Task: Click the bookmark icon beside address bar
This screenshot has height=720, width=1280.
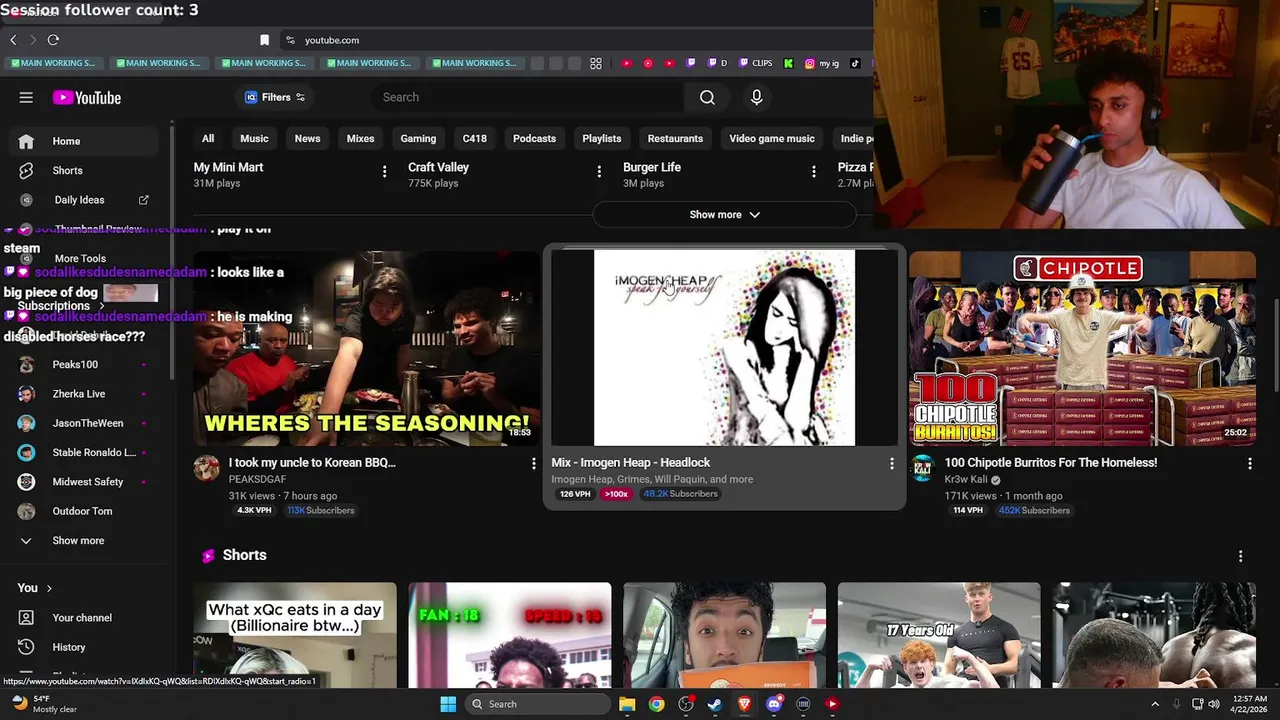Action: click(264, 40)
